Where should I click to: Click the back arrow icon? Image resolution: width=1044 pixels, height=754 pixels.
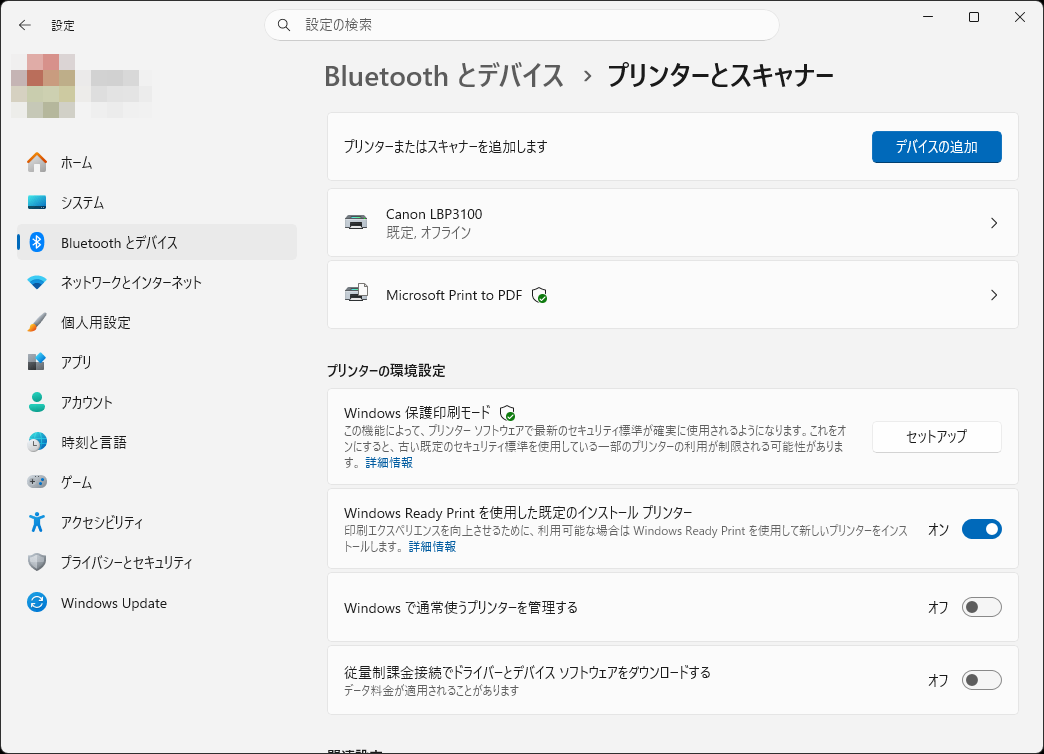point(25,25)
